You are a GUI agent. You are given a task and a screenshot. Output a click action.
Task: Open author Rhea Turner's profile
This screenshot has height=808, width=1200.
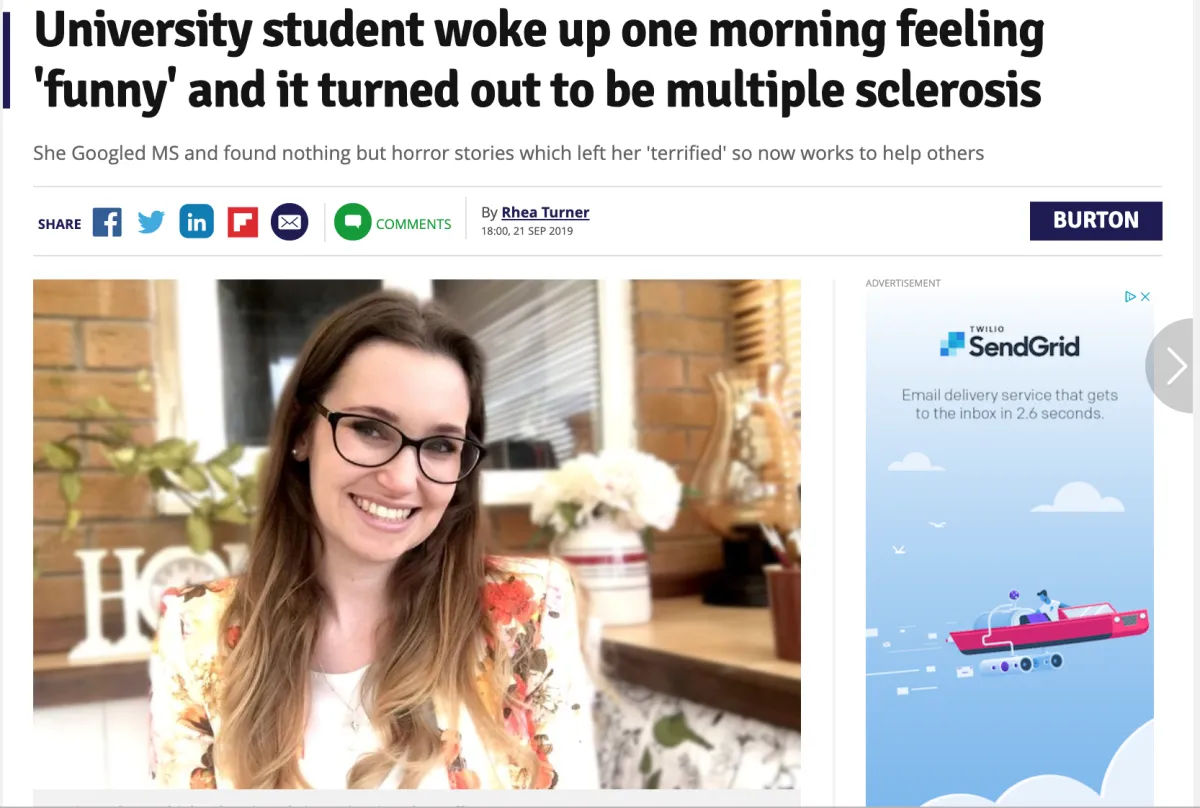click(545, 212)
